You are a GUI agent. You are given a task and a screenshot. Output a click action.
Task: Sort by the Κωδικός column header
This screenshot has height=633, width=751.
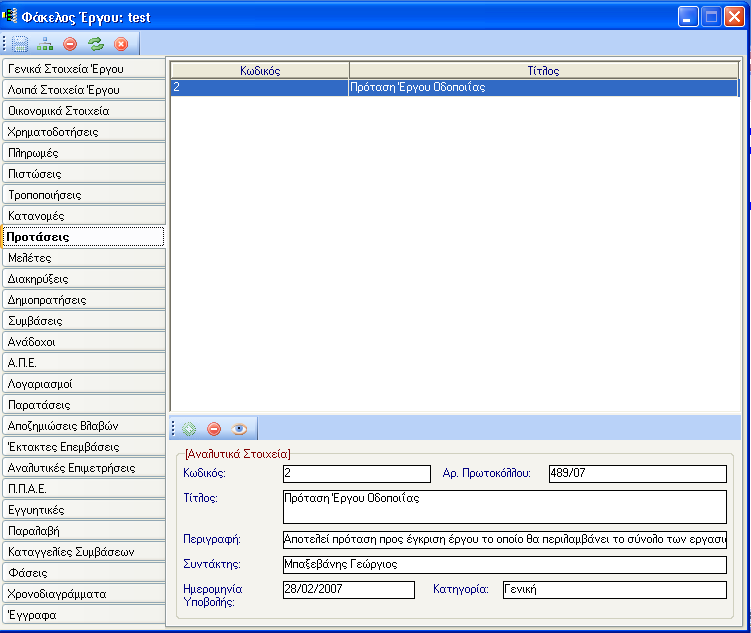click(x=260, y=70)
